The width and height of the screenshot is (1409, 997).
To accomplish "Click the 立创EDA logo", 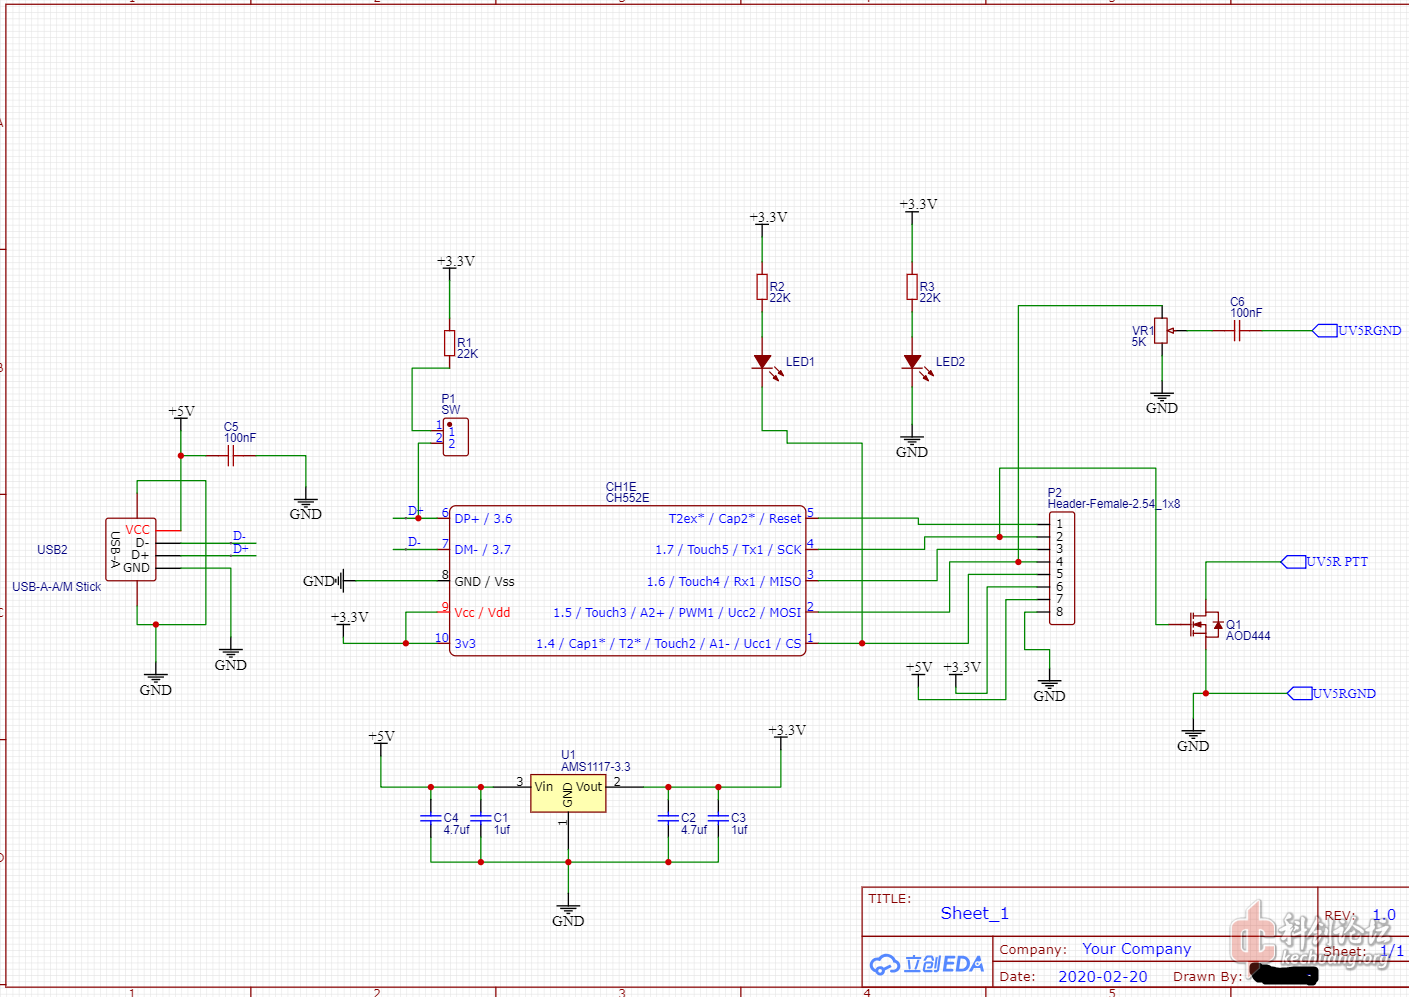I will click(x=927, y=964).
